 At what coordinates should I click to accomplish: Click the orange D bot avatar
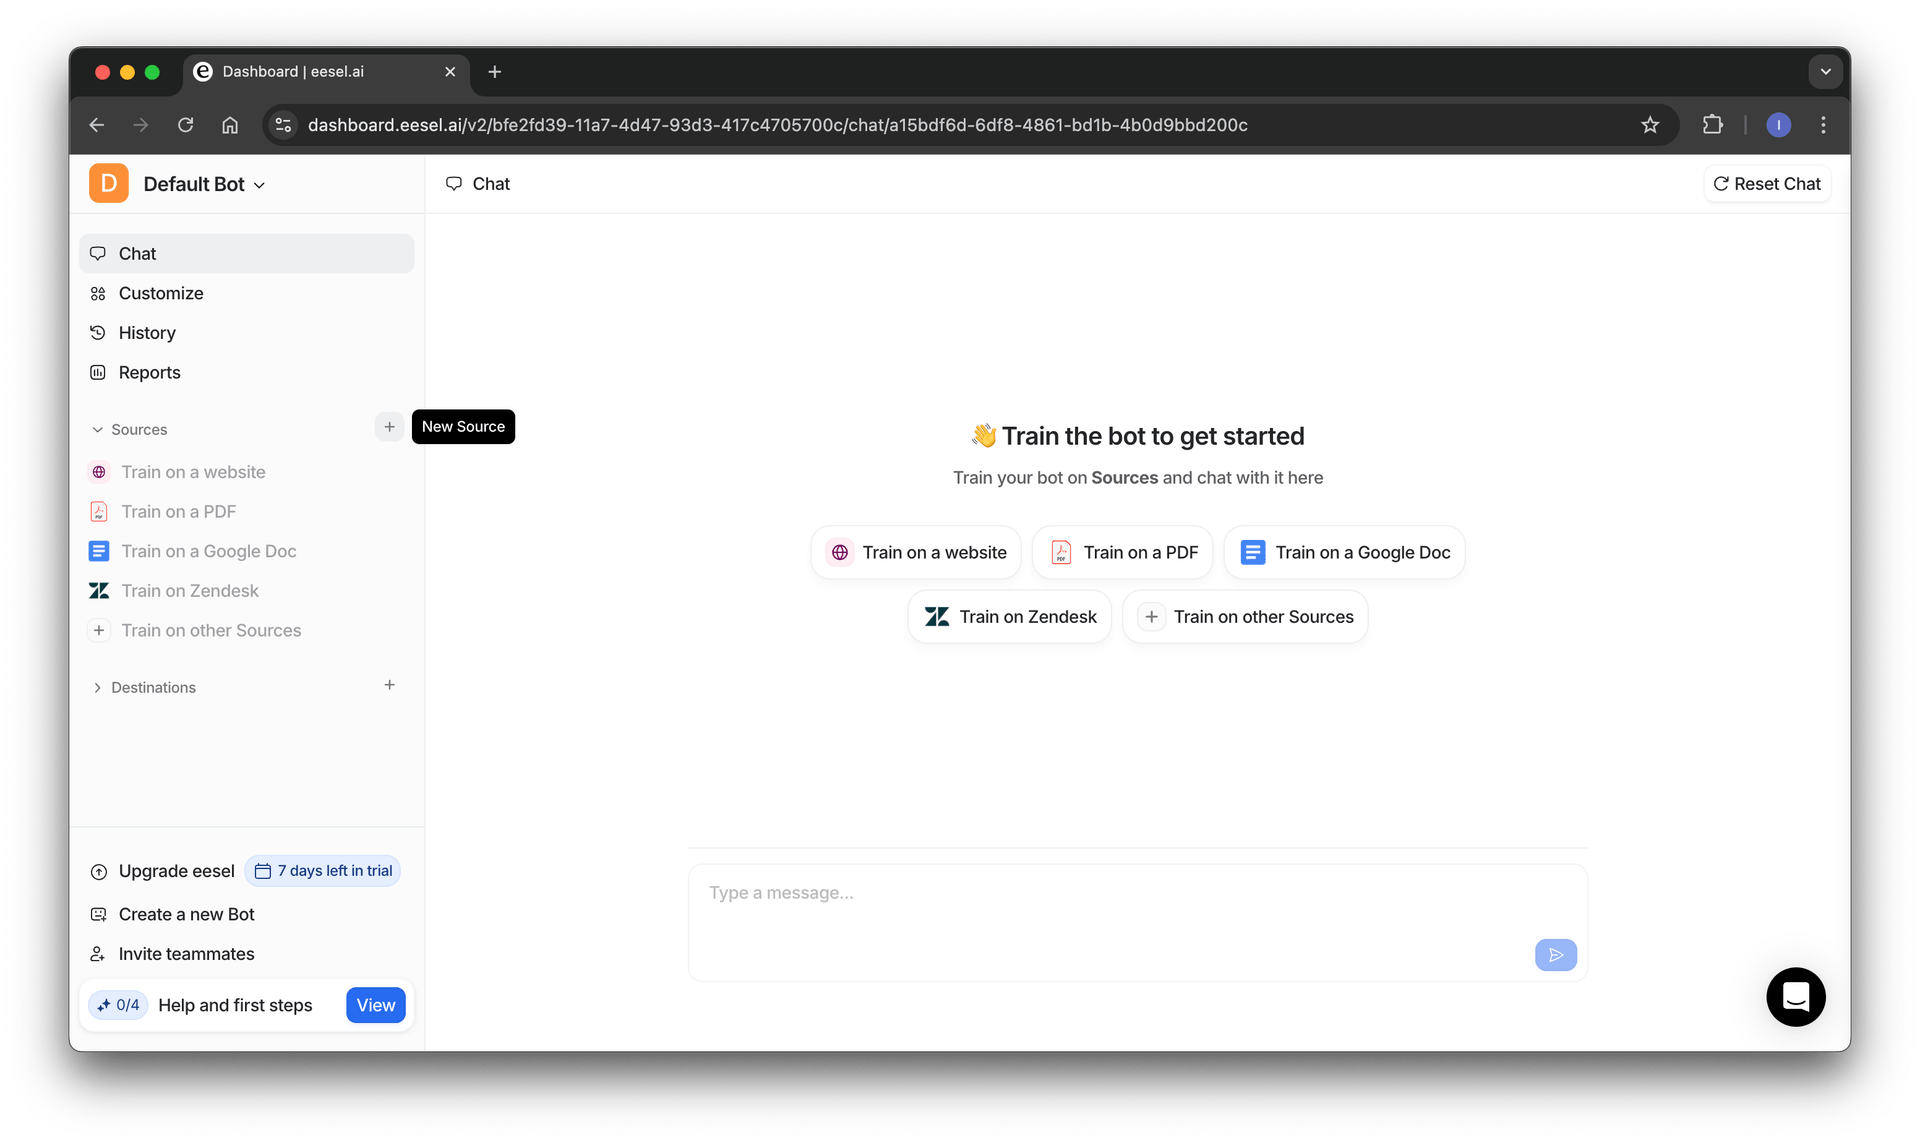[109, 183]
